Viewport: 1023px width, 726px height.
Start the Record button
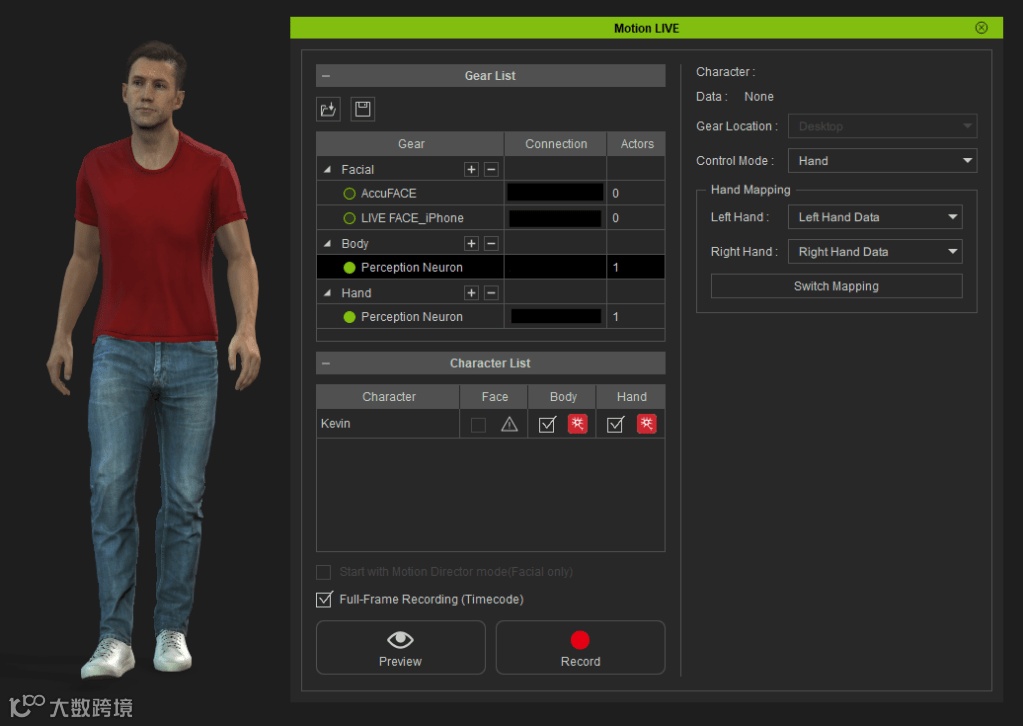click(x=580, y=647)
